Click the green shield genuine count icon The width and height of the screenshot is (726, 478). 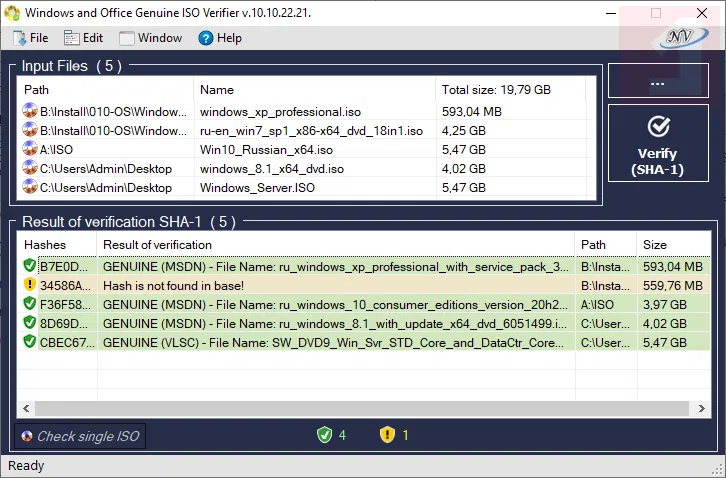point(325,435)
